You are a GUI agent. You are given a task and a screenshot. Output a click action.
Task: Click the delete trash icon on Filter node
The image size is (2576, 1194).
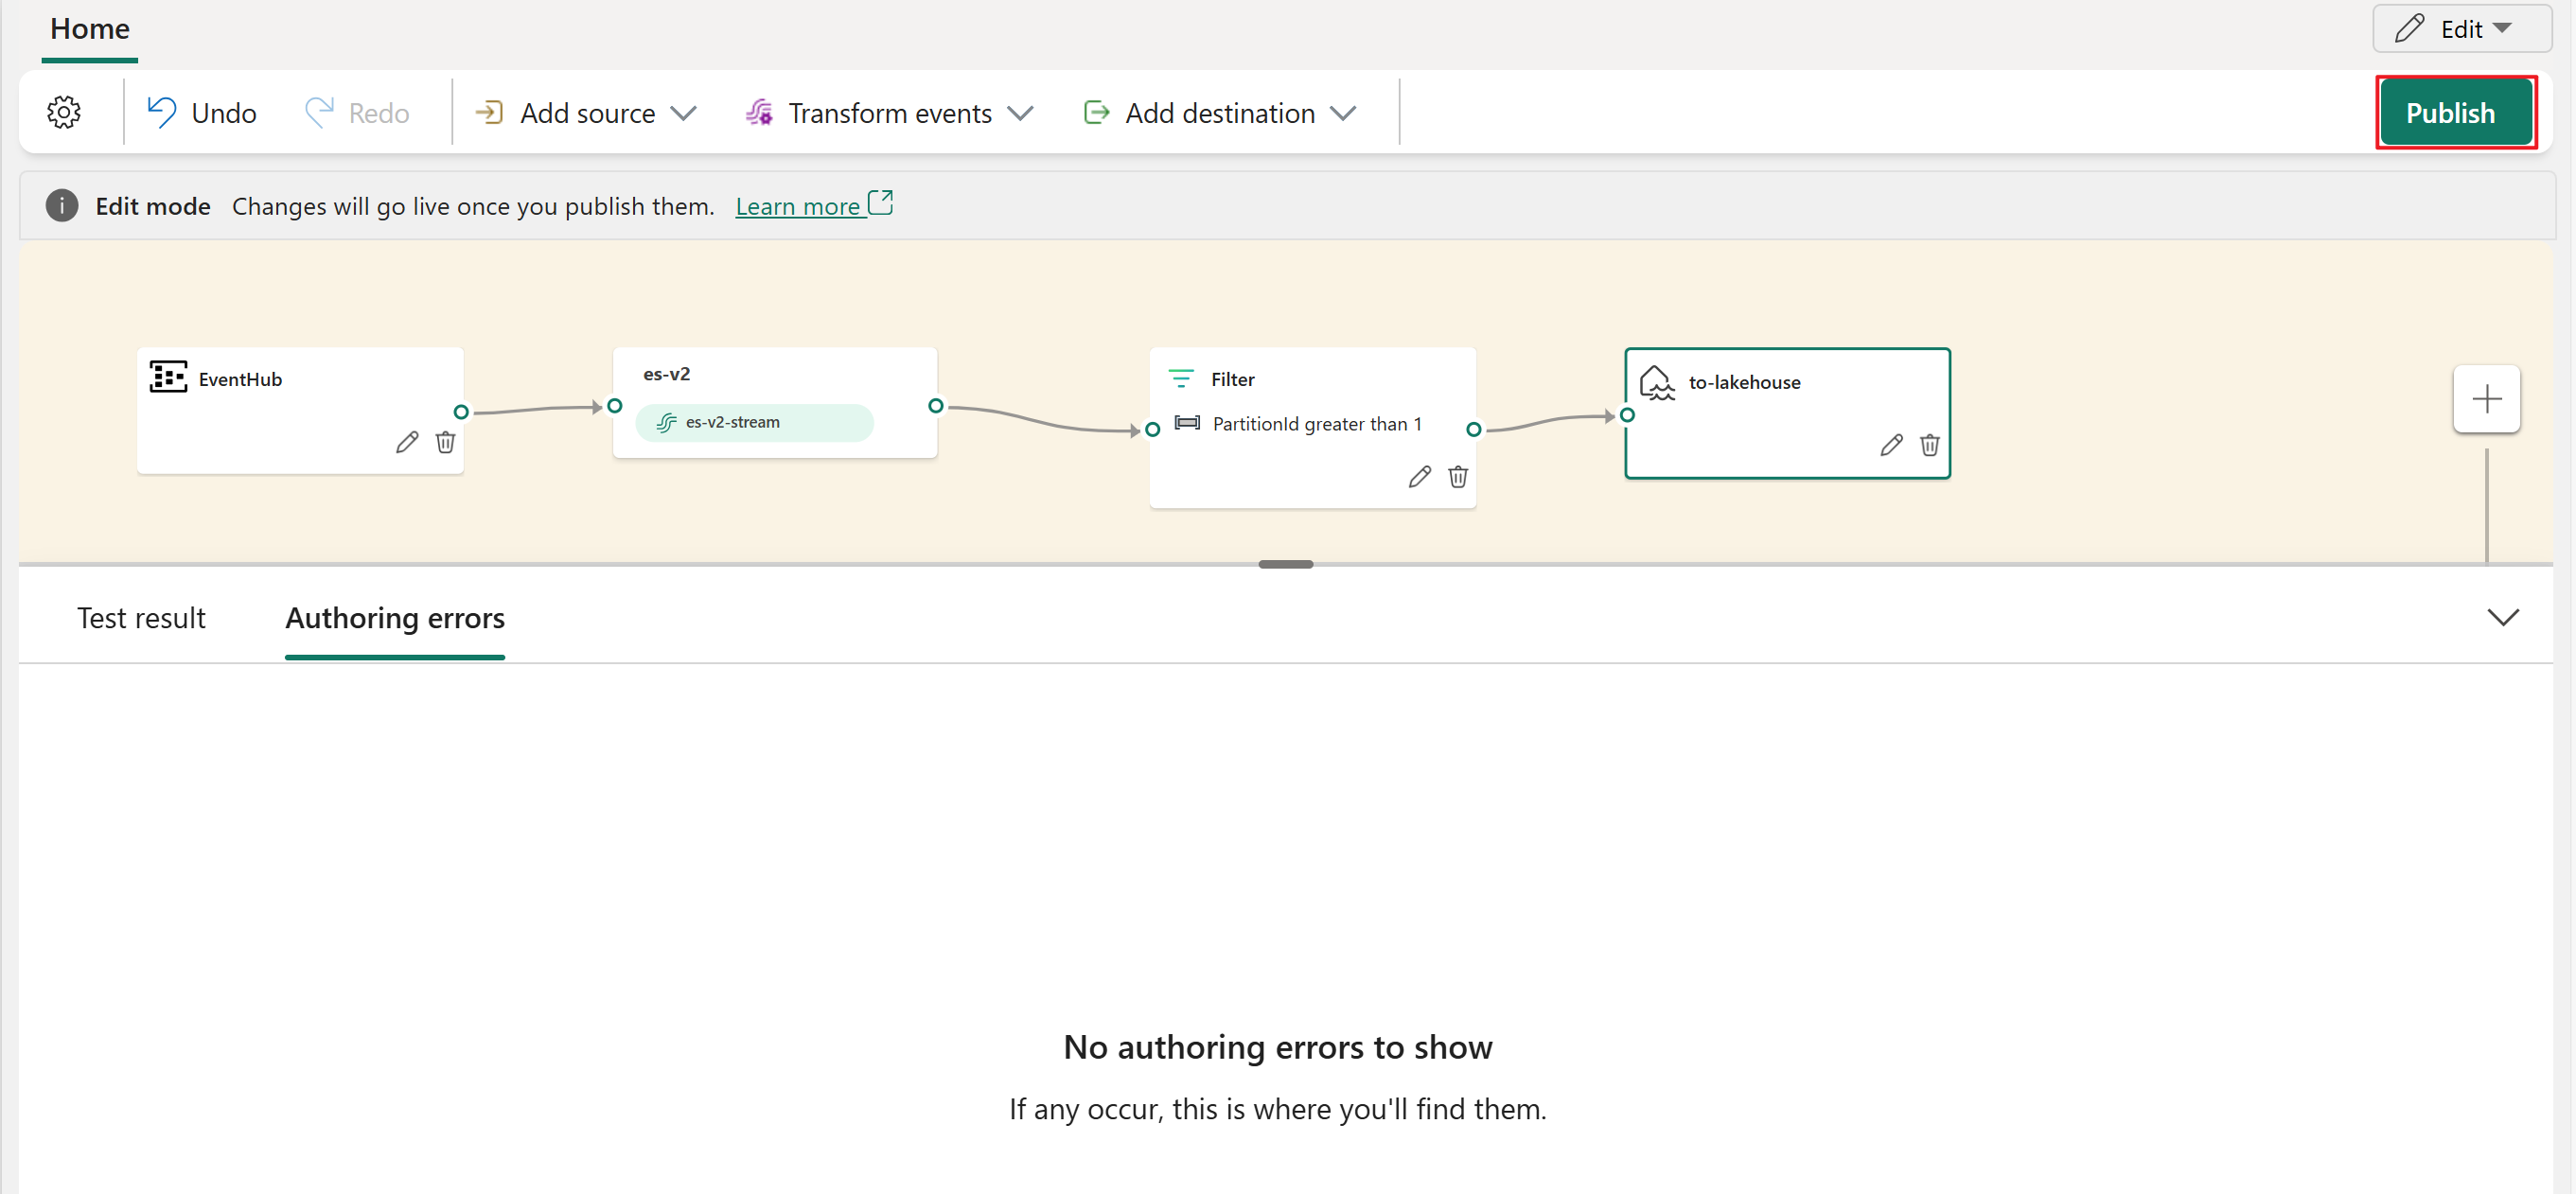coord(1457,476)
